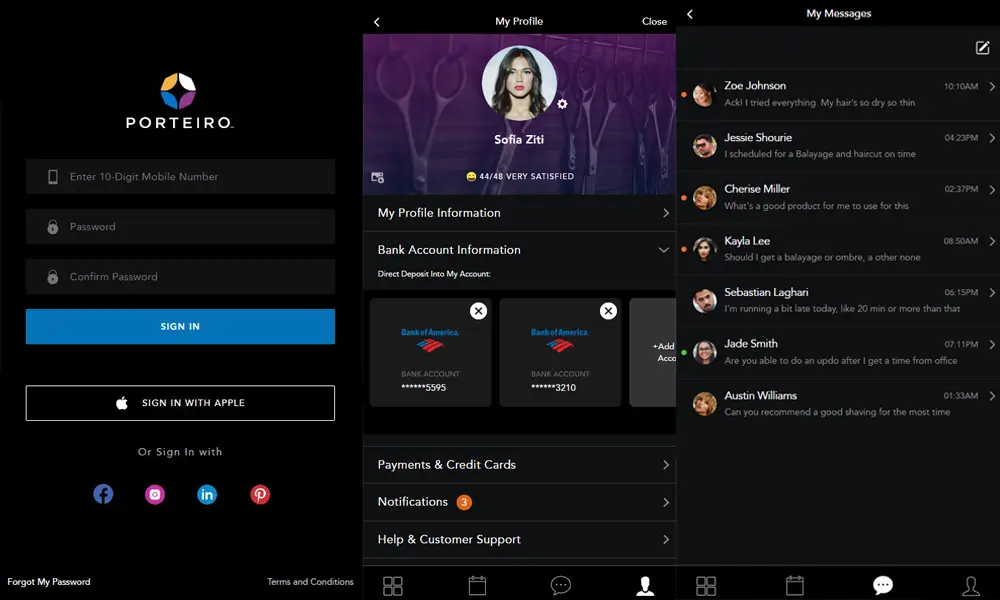The height and width of the screenshot is (600, 1000).
Task: Click Sign In With Apple
Action: point(180,403)
